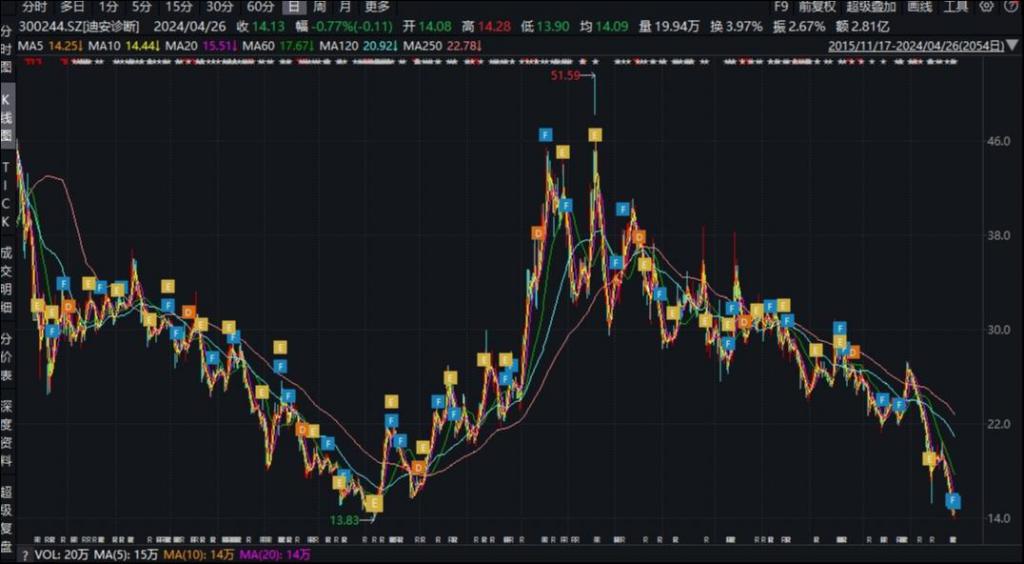The image size is (1024, 564).
Task: Open the 深度资料 sidebar section
Action: point(6,434)
